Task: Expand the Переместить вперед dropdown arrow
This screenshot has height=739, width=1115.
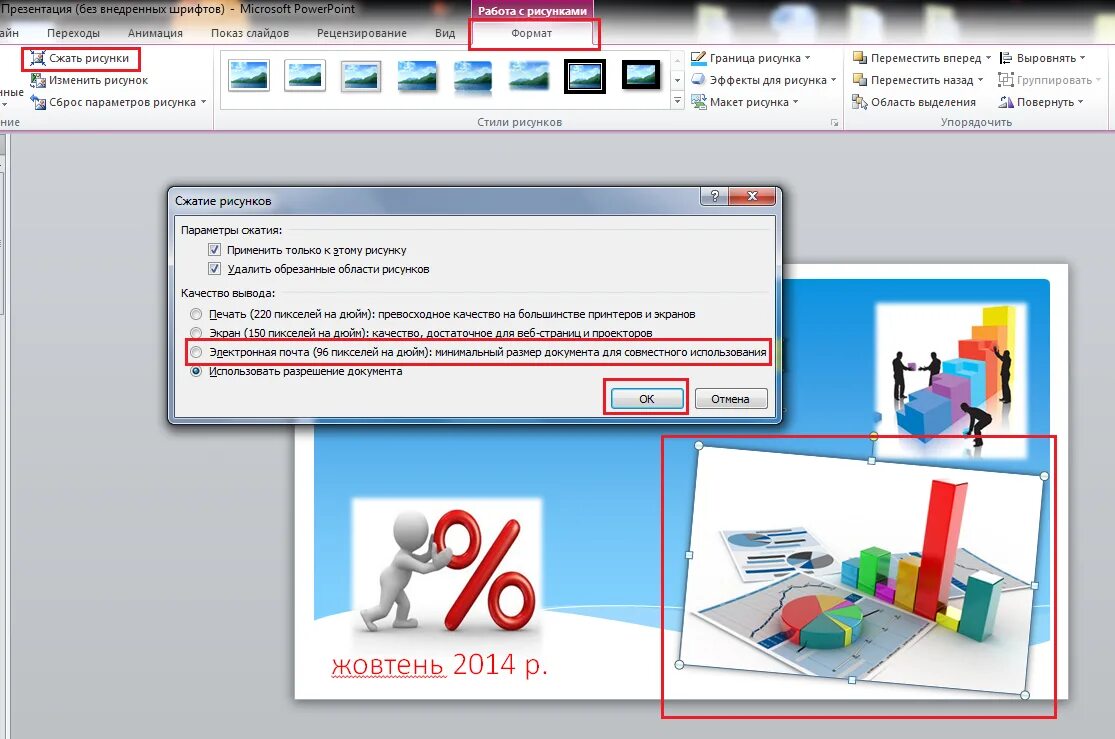Action: coord(988,58)
